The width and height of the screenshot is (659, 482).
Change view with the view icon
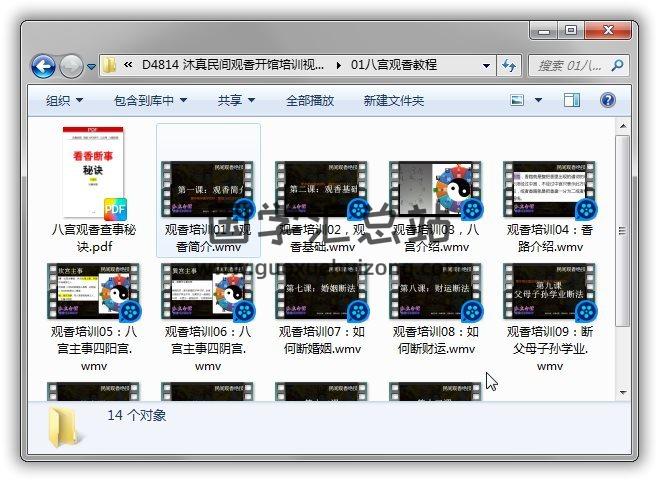517,100
